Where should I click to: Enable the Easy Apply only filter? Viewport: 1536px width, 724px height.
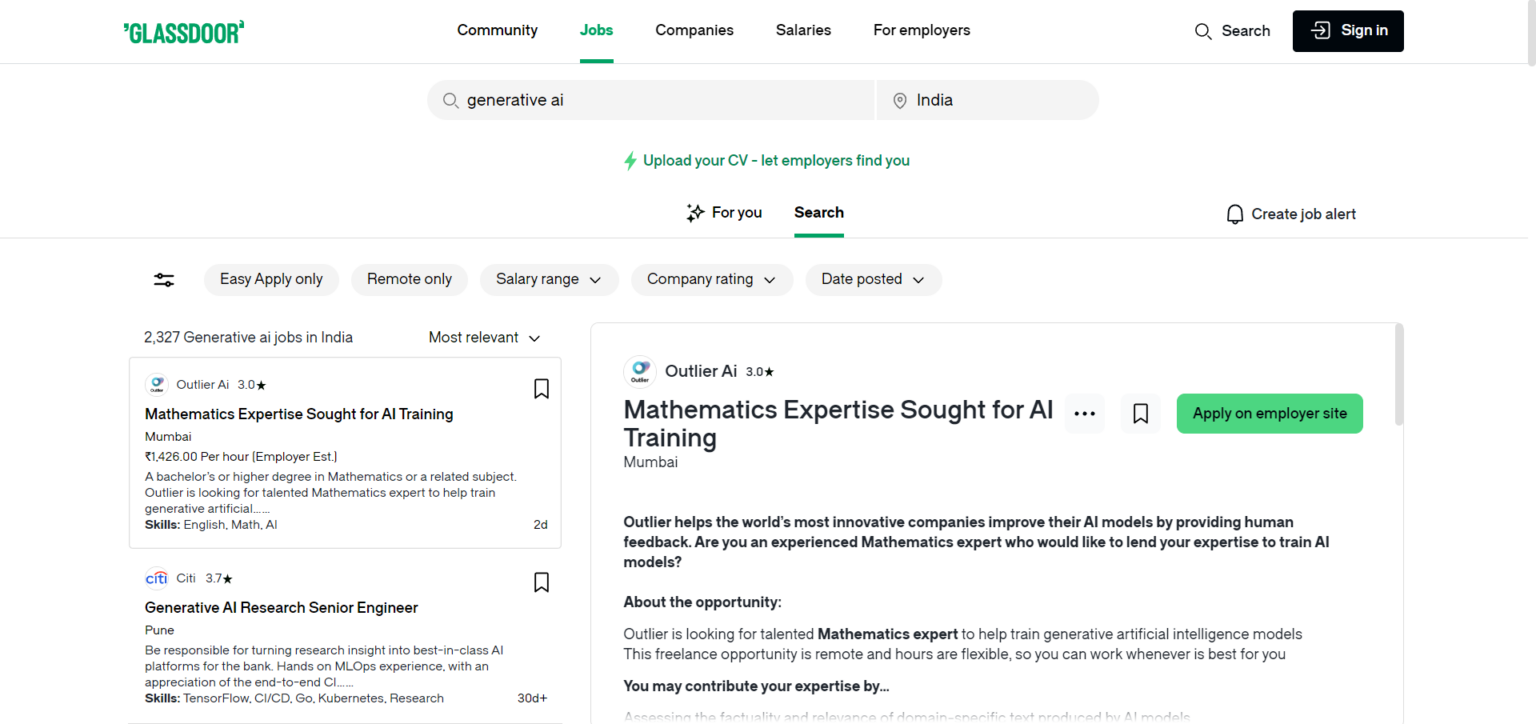pyautogui.click(x=271, y=280)
